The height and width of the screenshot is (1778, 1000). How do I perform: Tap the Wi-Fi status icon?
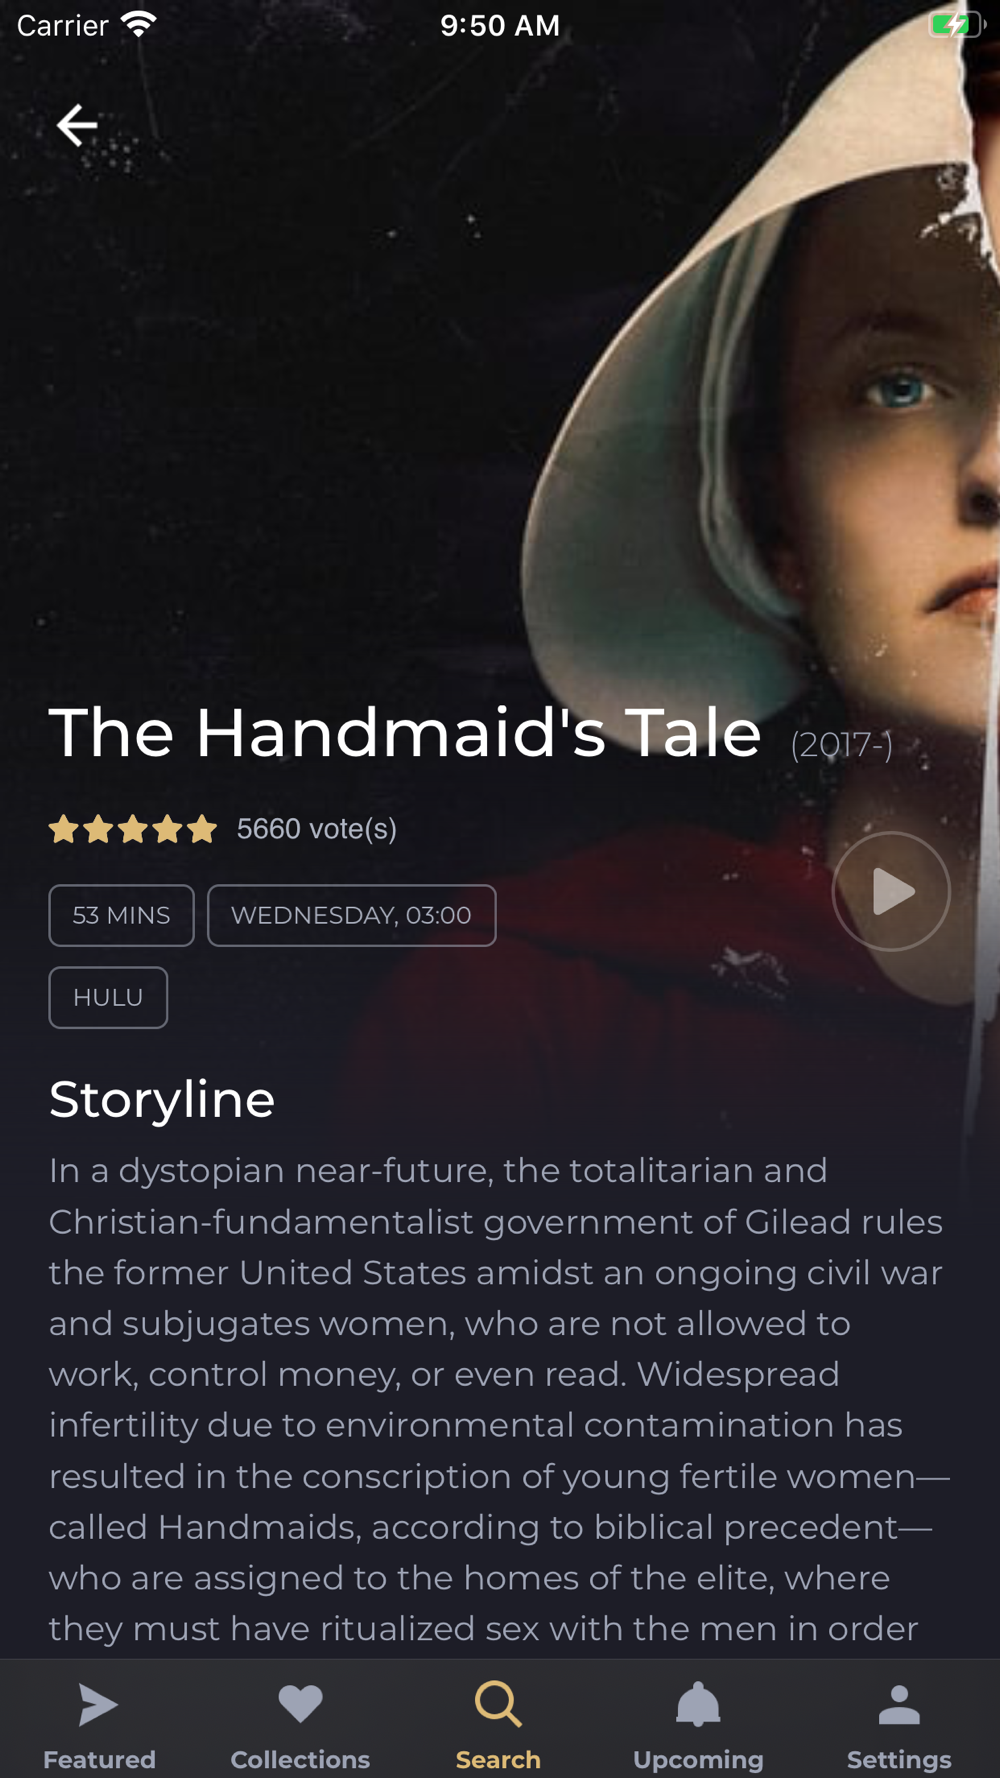click(139, 24)
